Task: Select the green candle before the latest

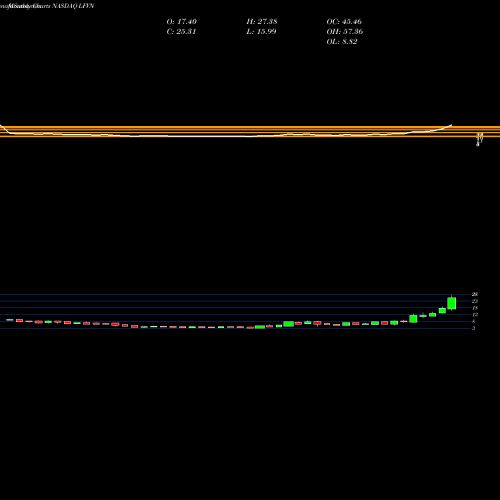Action: (x=442, y=311)
